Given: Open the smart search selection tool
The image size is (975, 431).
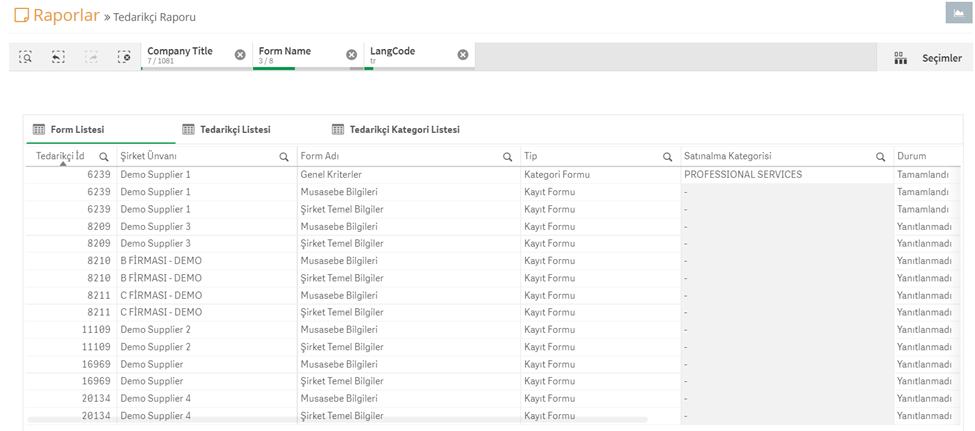Looking at the screenshot, I should pyautogui.click(x=25, y=57).
